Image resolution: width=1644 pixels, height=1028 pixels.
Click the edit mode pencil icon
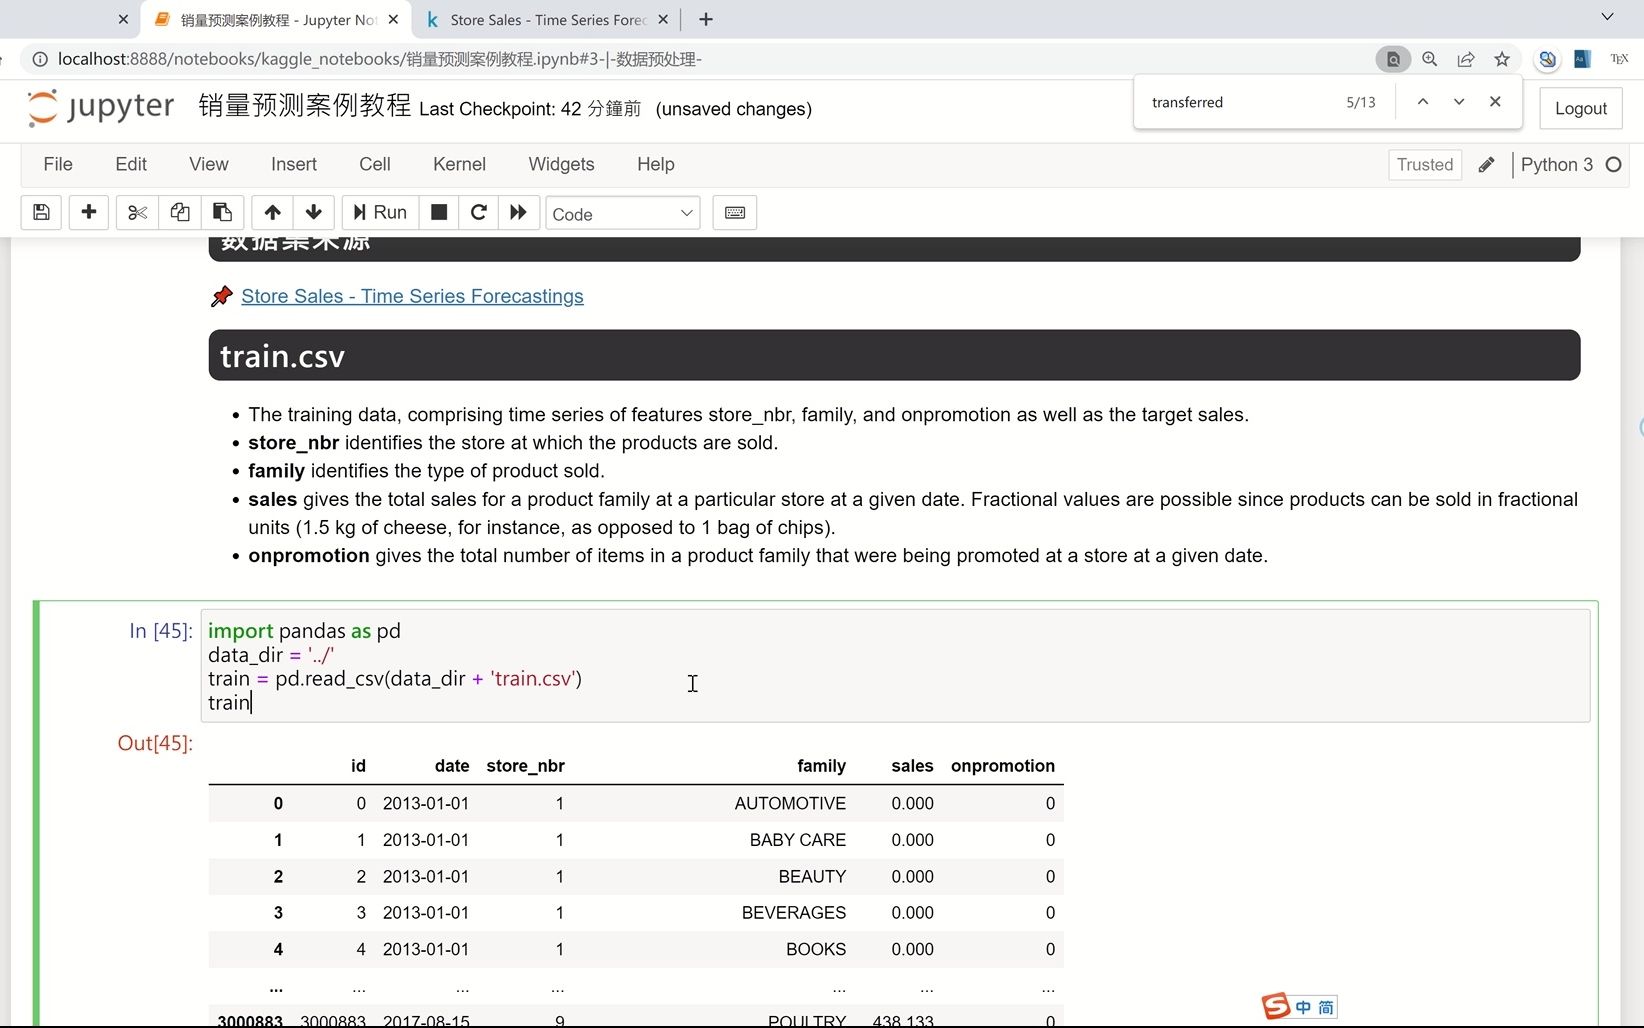point(1486,165)
